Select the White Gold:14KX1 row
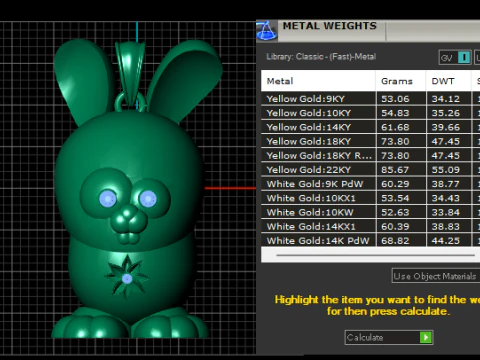480x360 pixels. click(370, 226)
